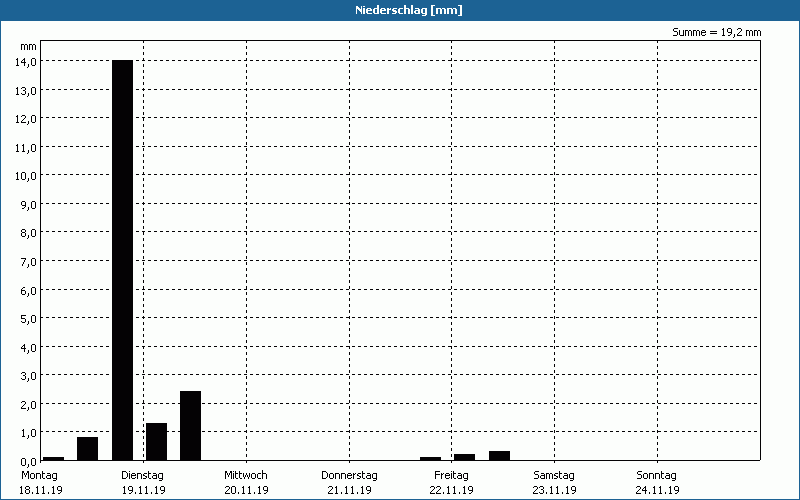Select the chart title 'Niederschlag [mm]'
This screenshot has height=500, width=800.
409,10
